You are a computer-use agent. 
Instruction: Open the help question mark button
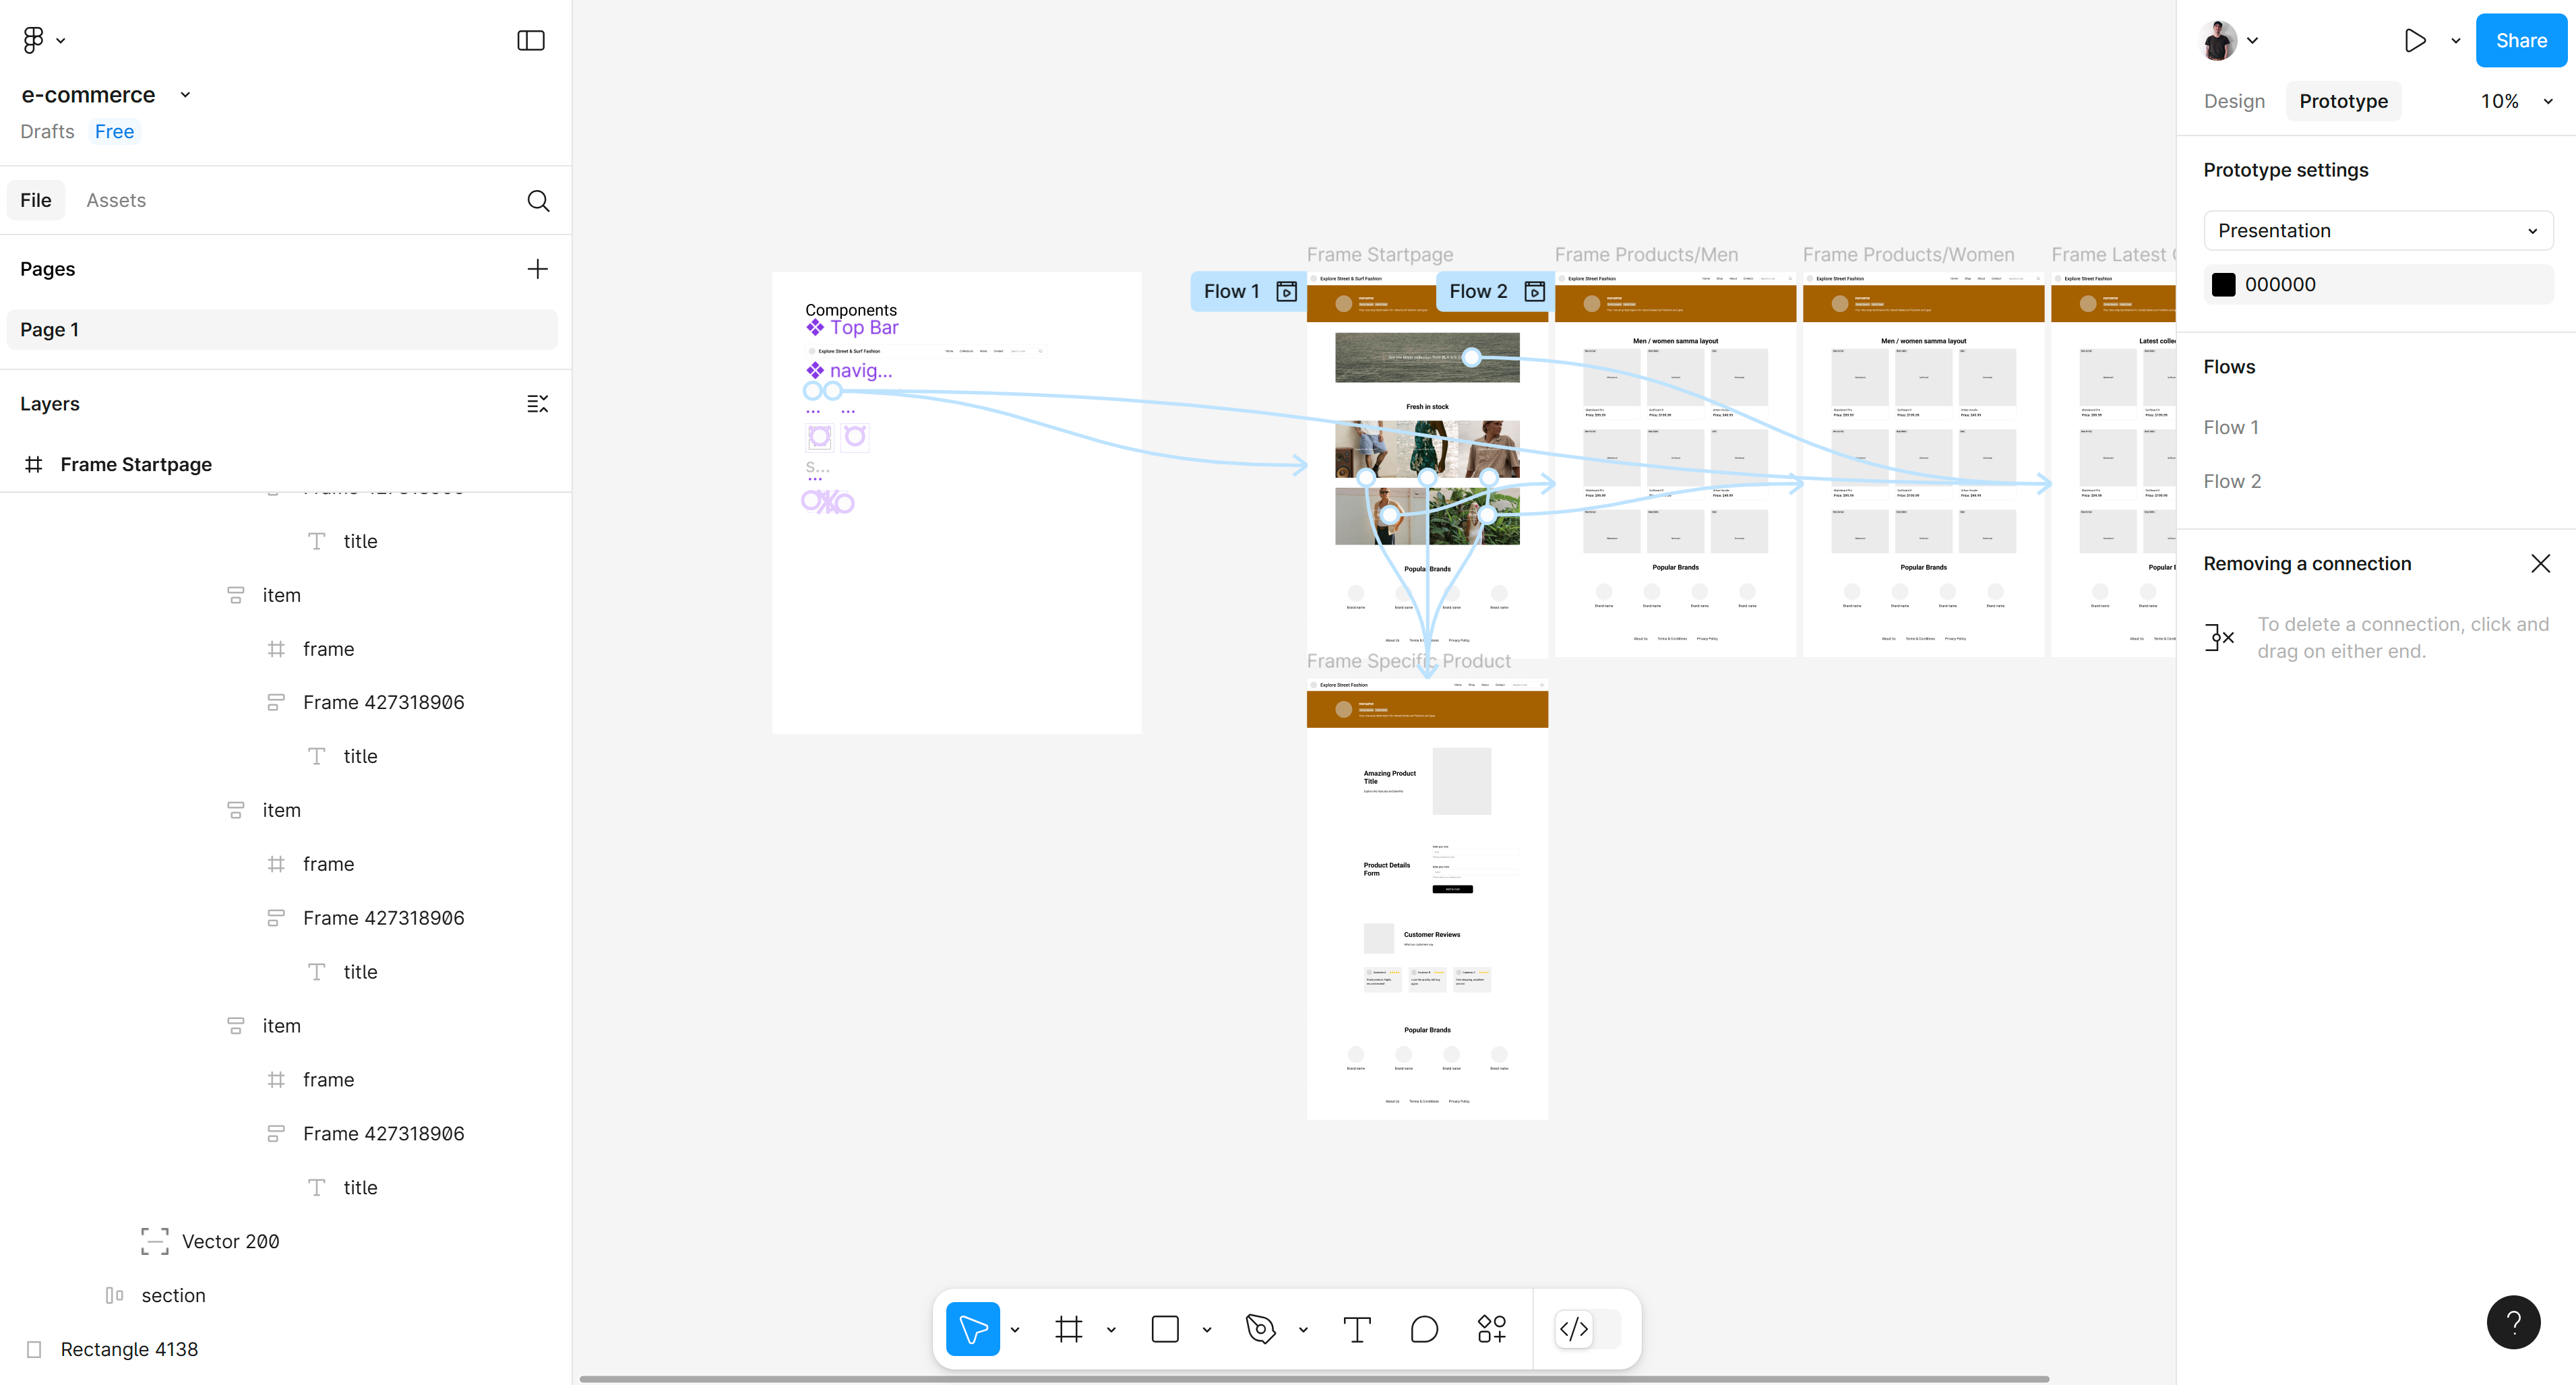click(x=2513, y=1322)
